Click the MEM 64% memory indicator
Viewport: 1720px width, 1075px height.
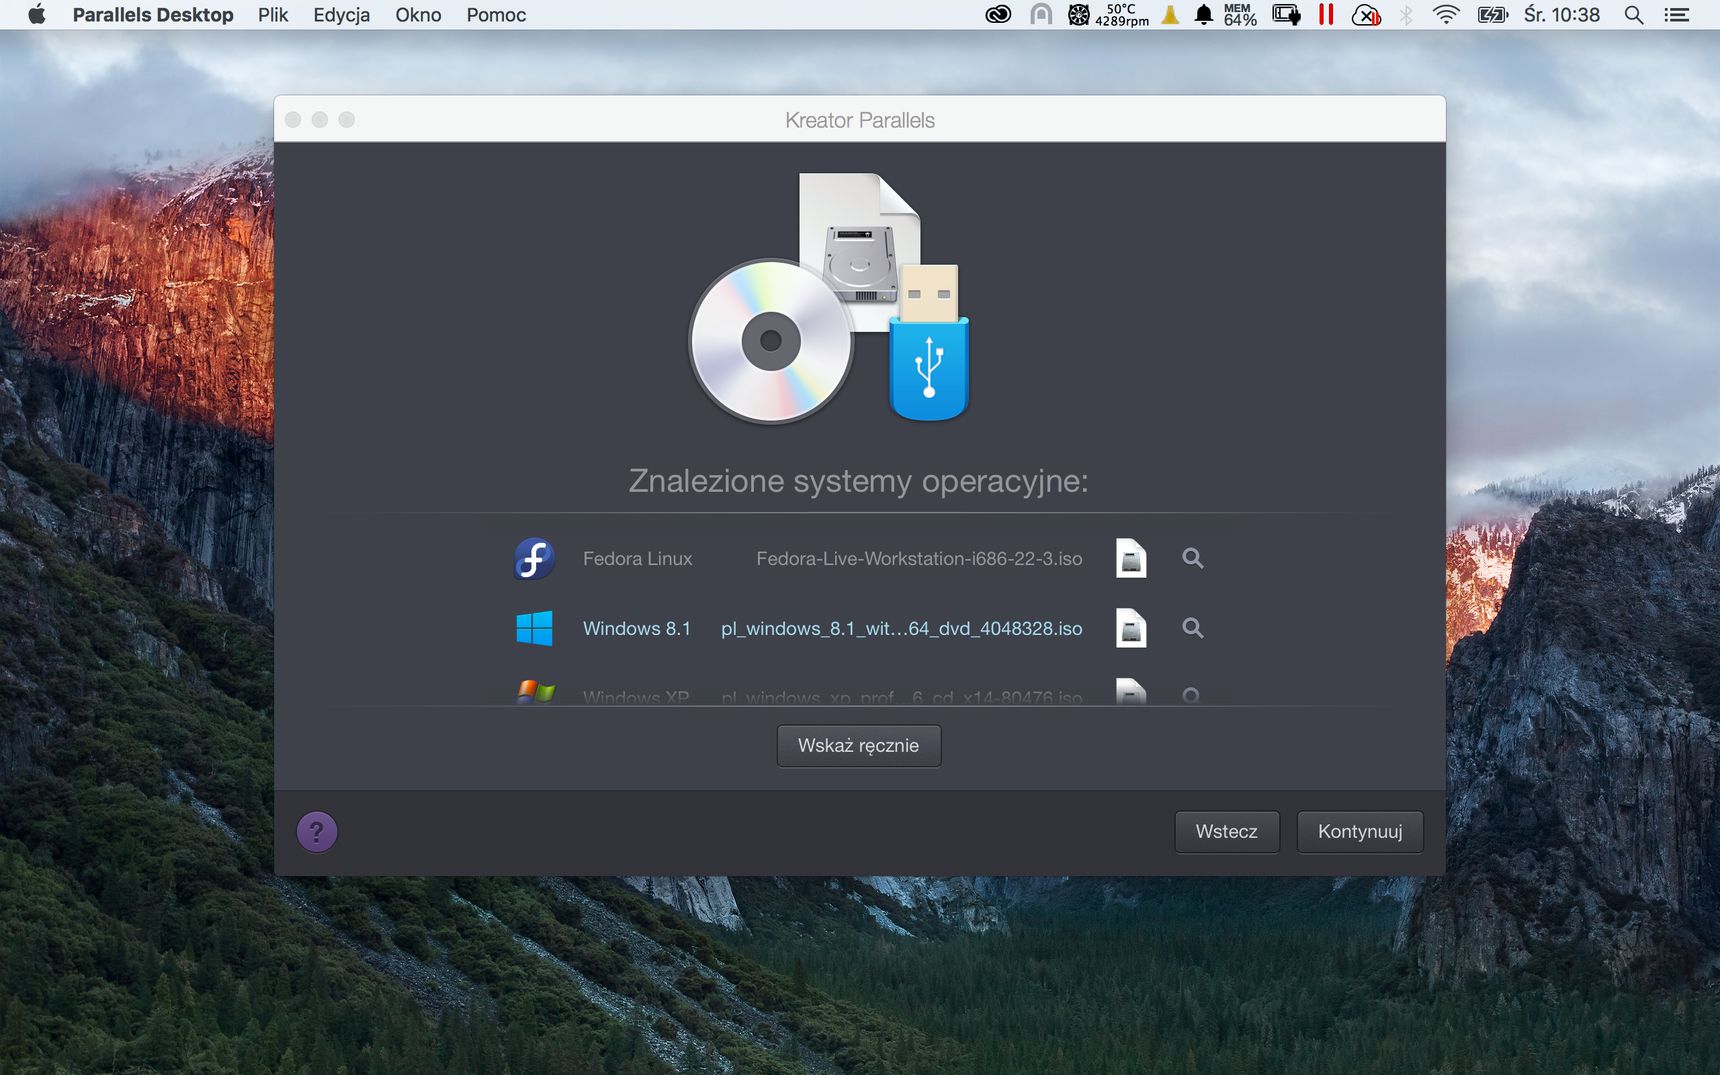1240,15
